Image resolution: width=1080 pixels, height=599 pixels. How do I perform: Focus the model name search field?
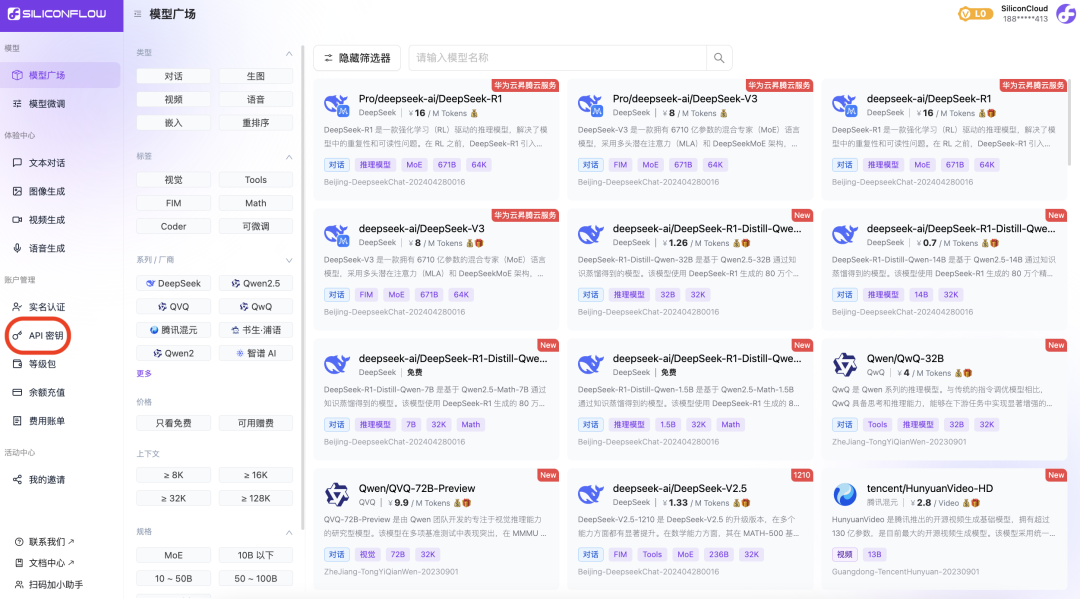(x=557, y=58)
